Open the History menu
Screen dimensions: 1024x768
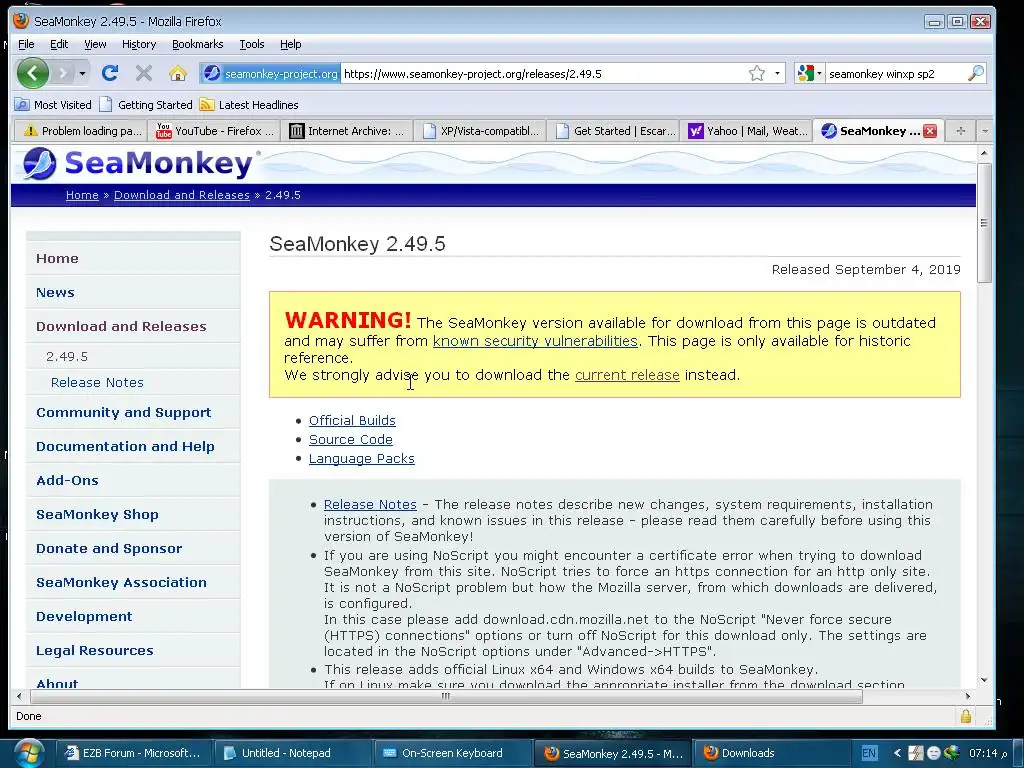coord(139,44)
